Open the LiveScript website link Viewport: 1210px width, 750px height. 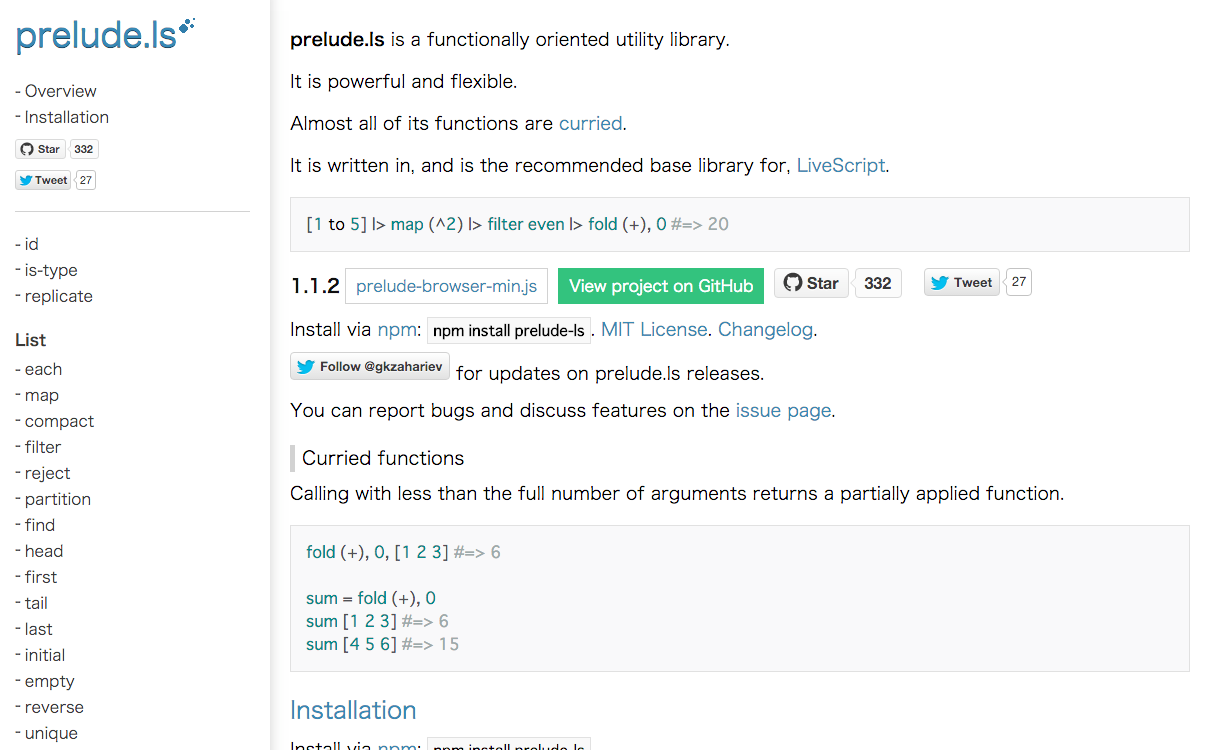click(x=841, y=165)
